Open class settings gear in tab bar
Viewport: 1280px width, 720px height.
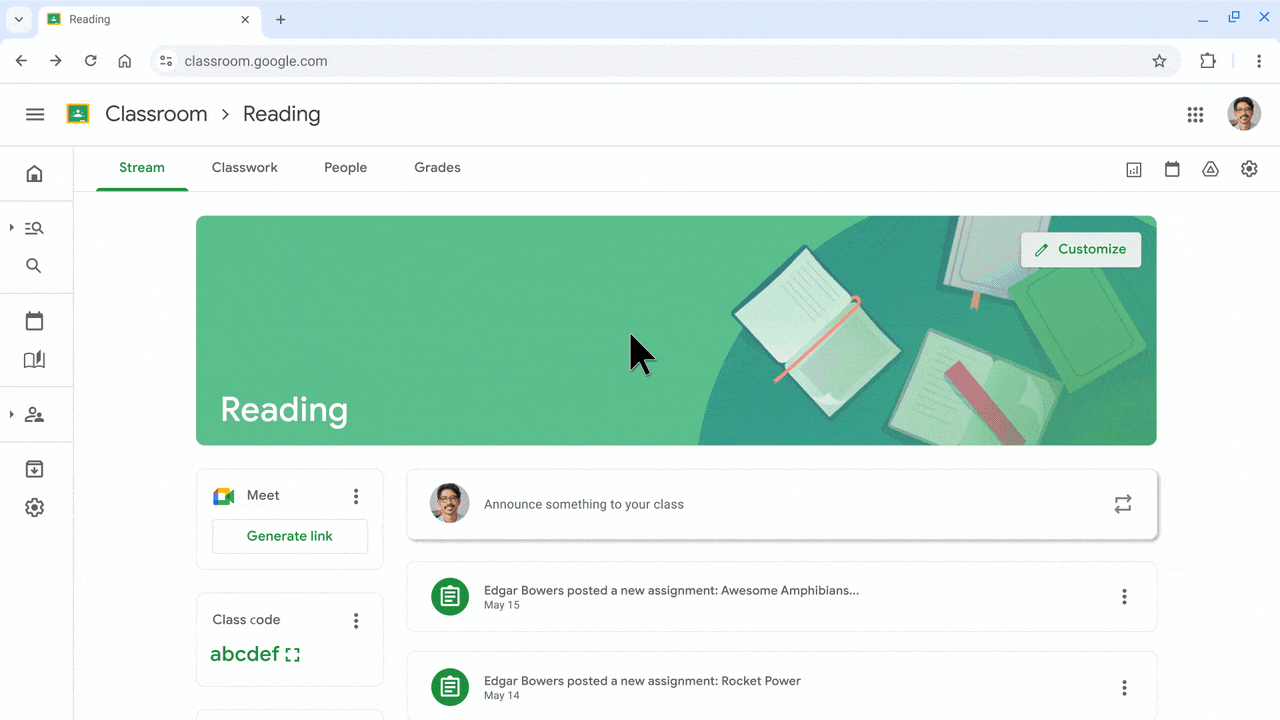point(1249,169)
